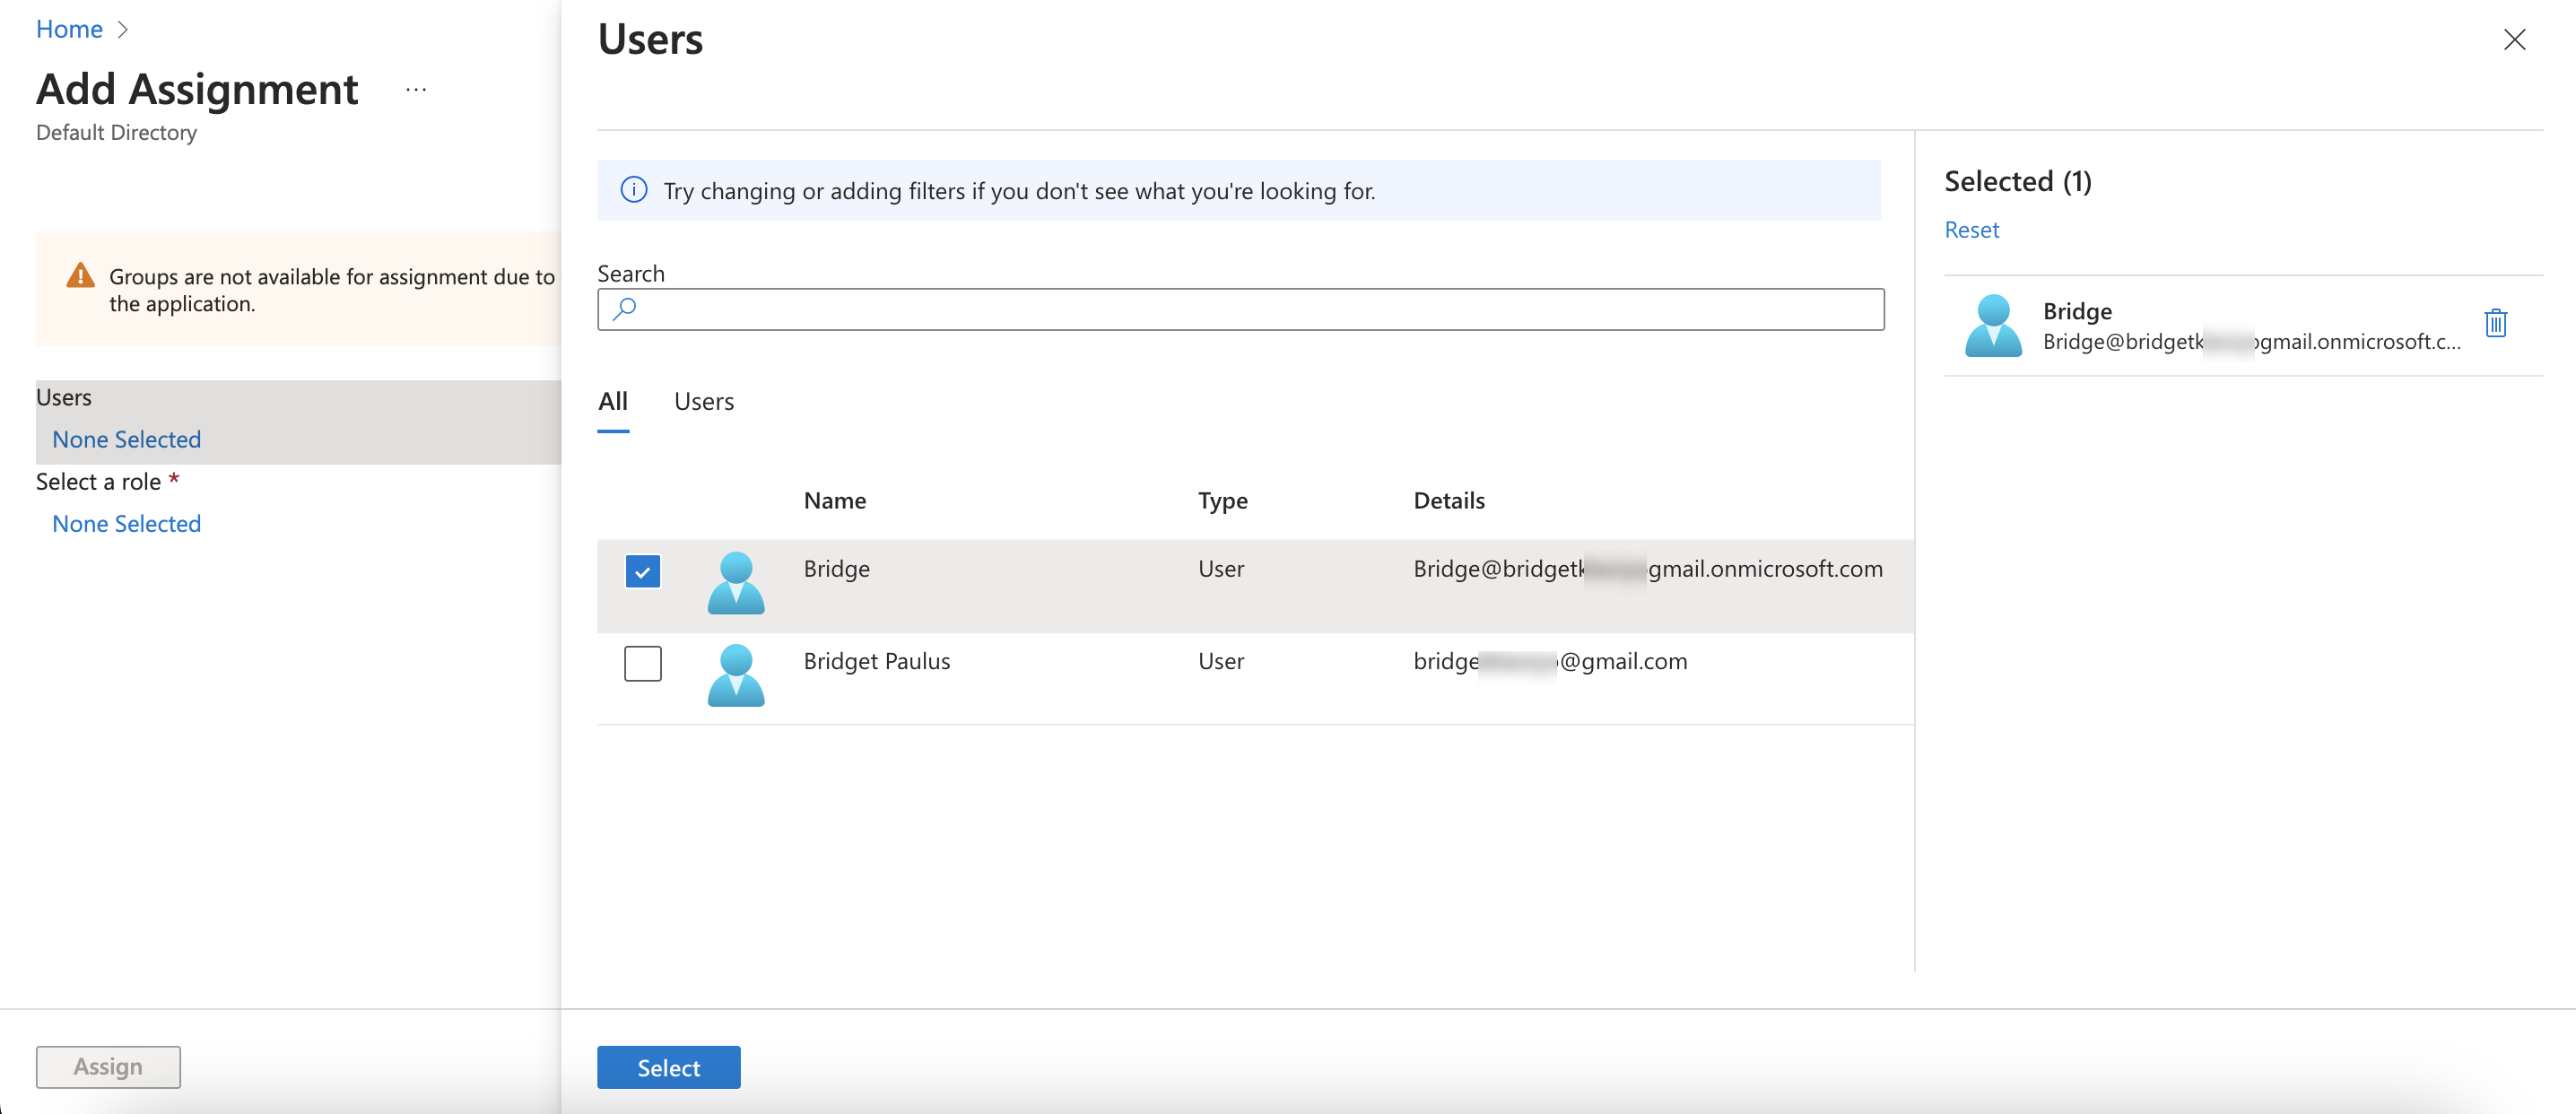2576x1114 pixels.
Task: Click the None Selected under Select a role
Action: (x=126, y=523)
